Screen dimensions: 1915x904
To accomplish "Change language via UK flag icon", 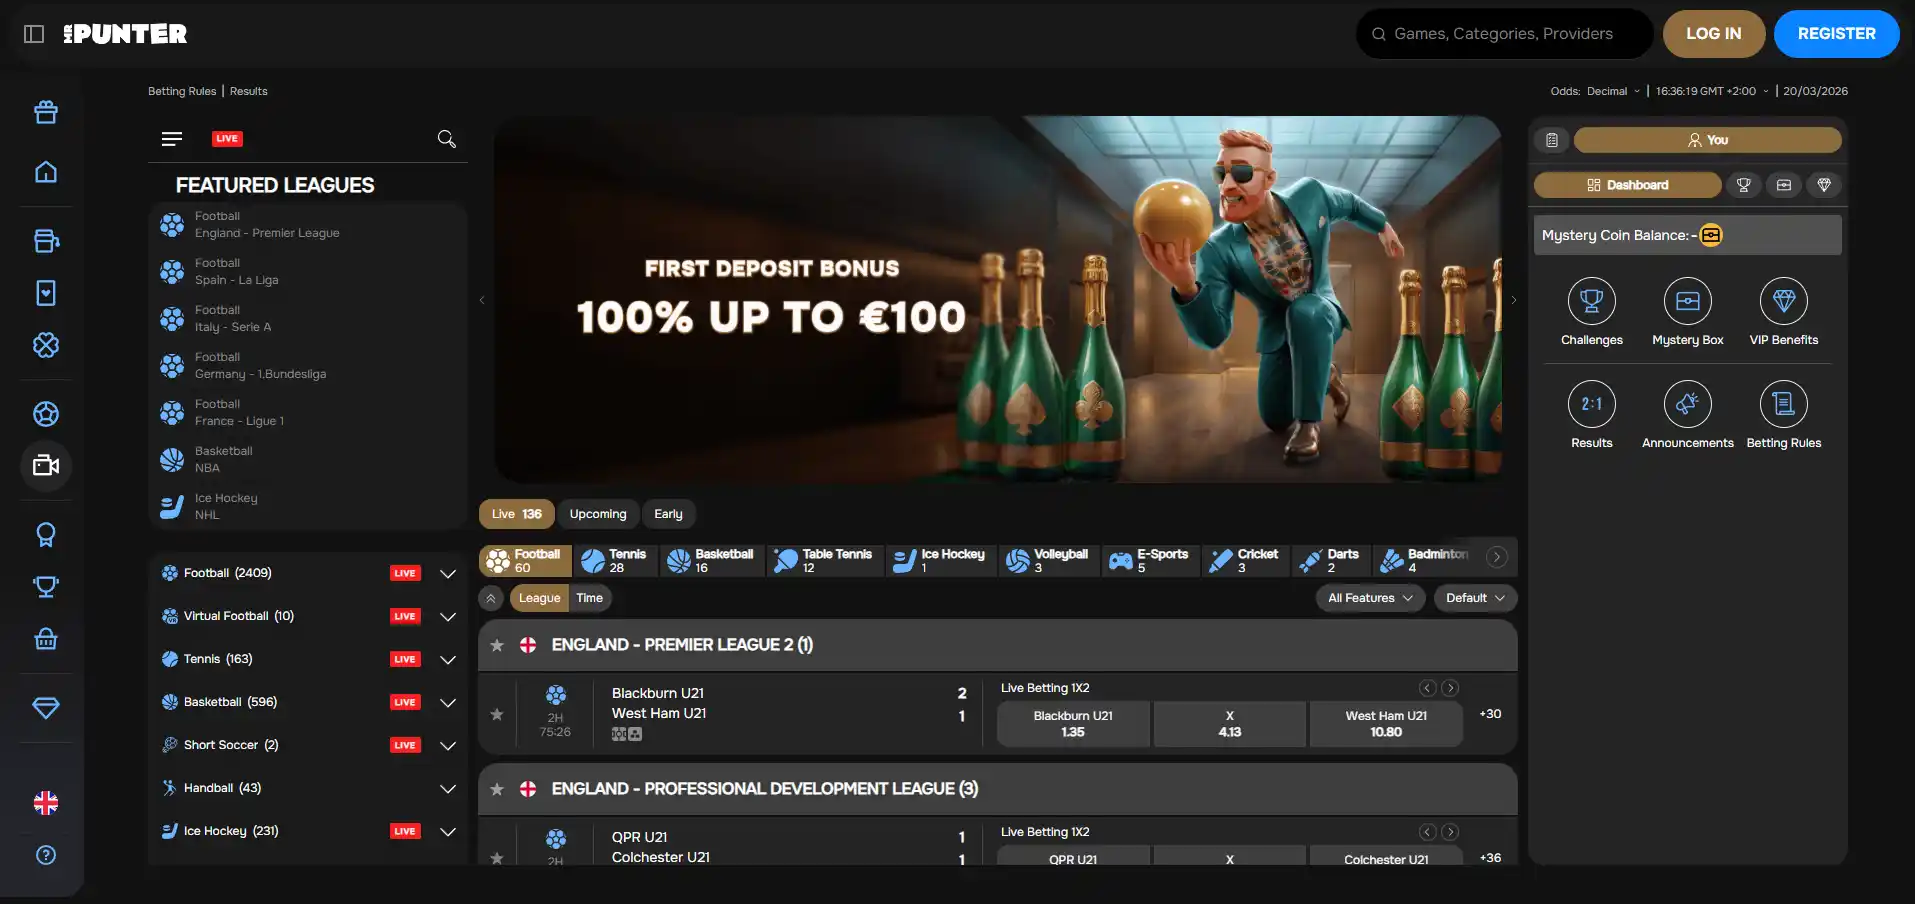I will tap(46, 803).
